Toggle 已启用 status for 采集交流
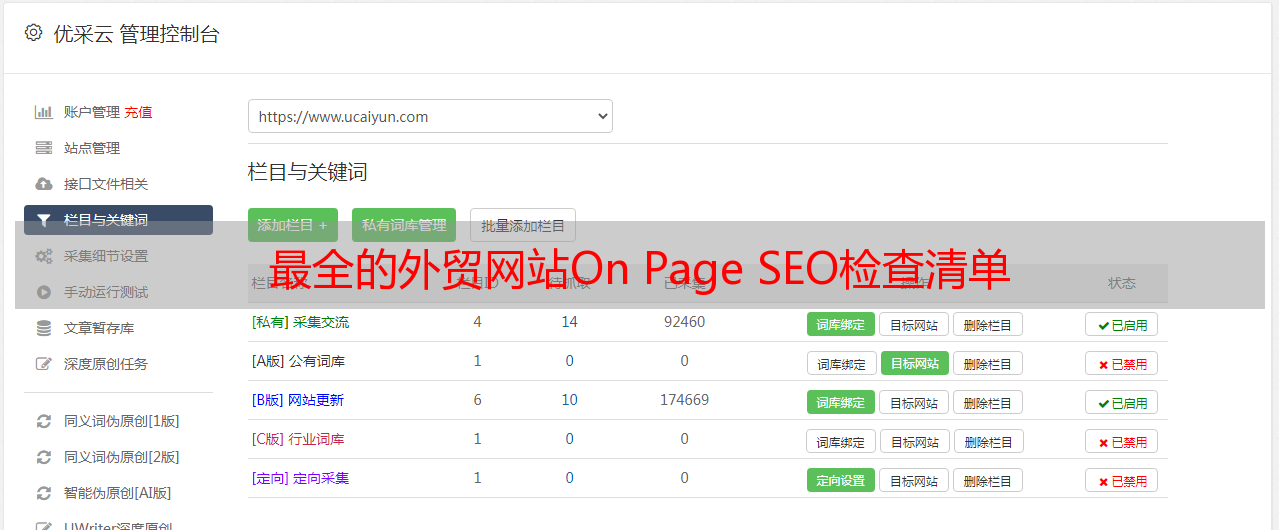1279x530 pixels. tap(1122, 324)
